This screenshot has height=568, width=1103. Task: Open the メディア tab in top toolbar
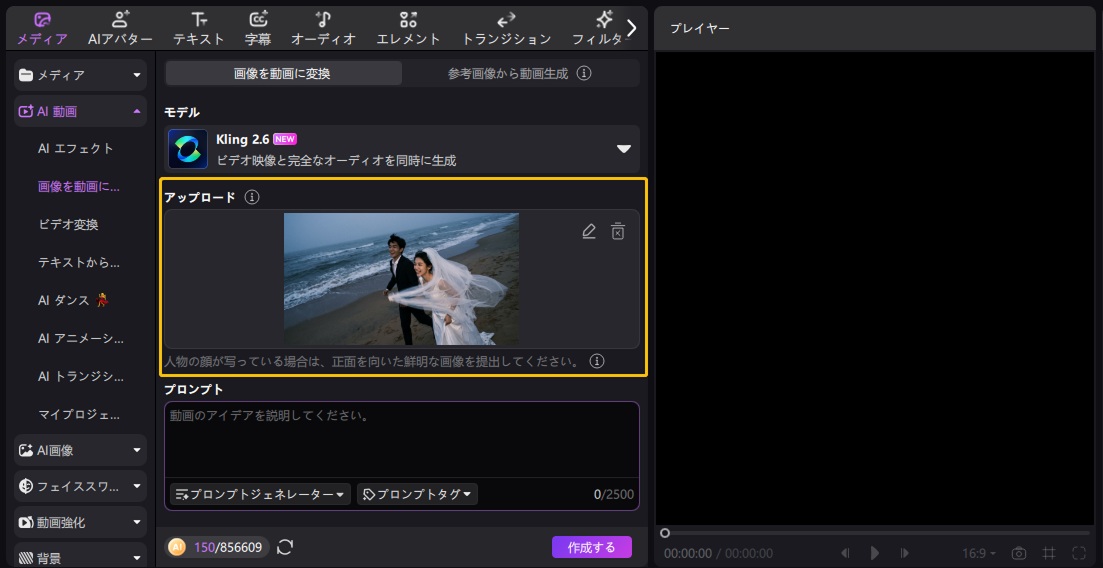(x=42, y=29)
